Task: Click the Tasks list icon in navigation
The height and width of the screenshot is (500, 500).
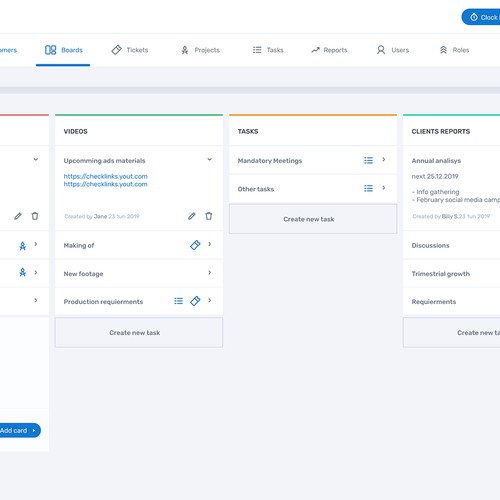Action: point(257,50)
